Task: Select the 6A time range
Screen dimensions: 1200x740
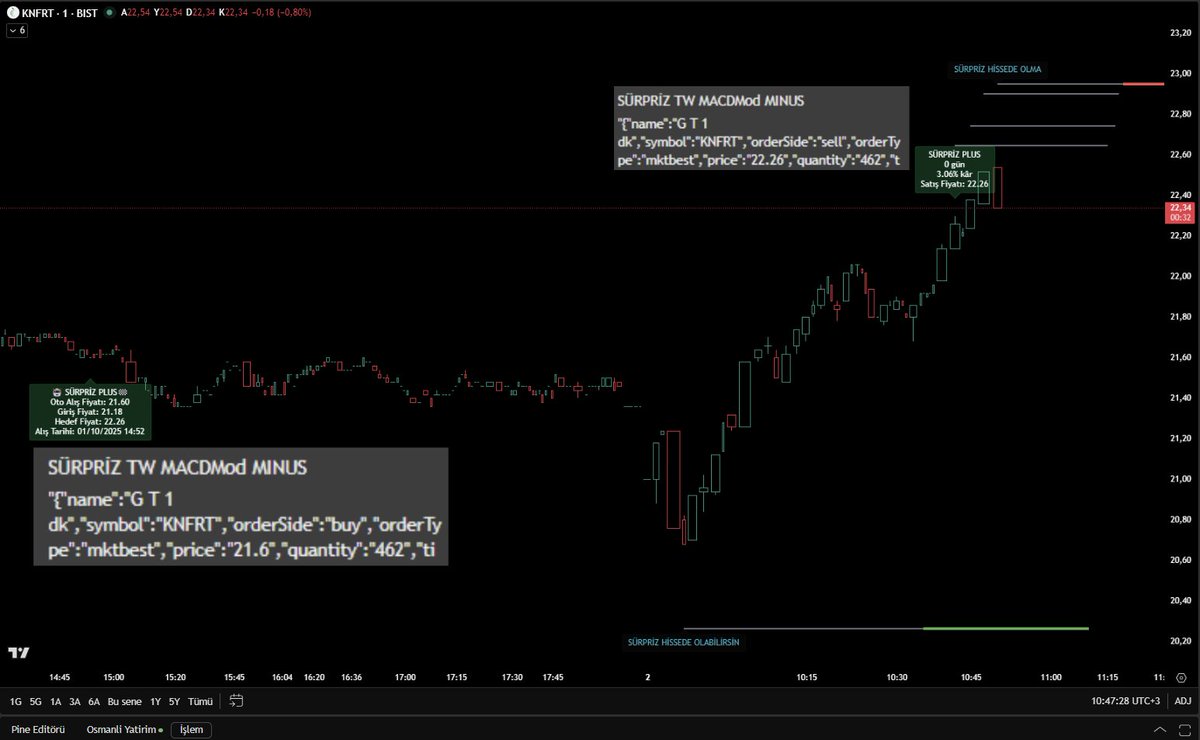Action: 94,702
